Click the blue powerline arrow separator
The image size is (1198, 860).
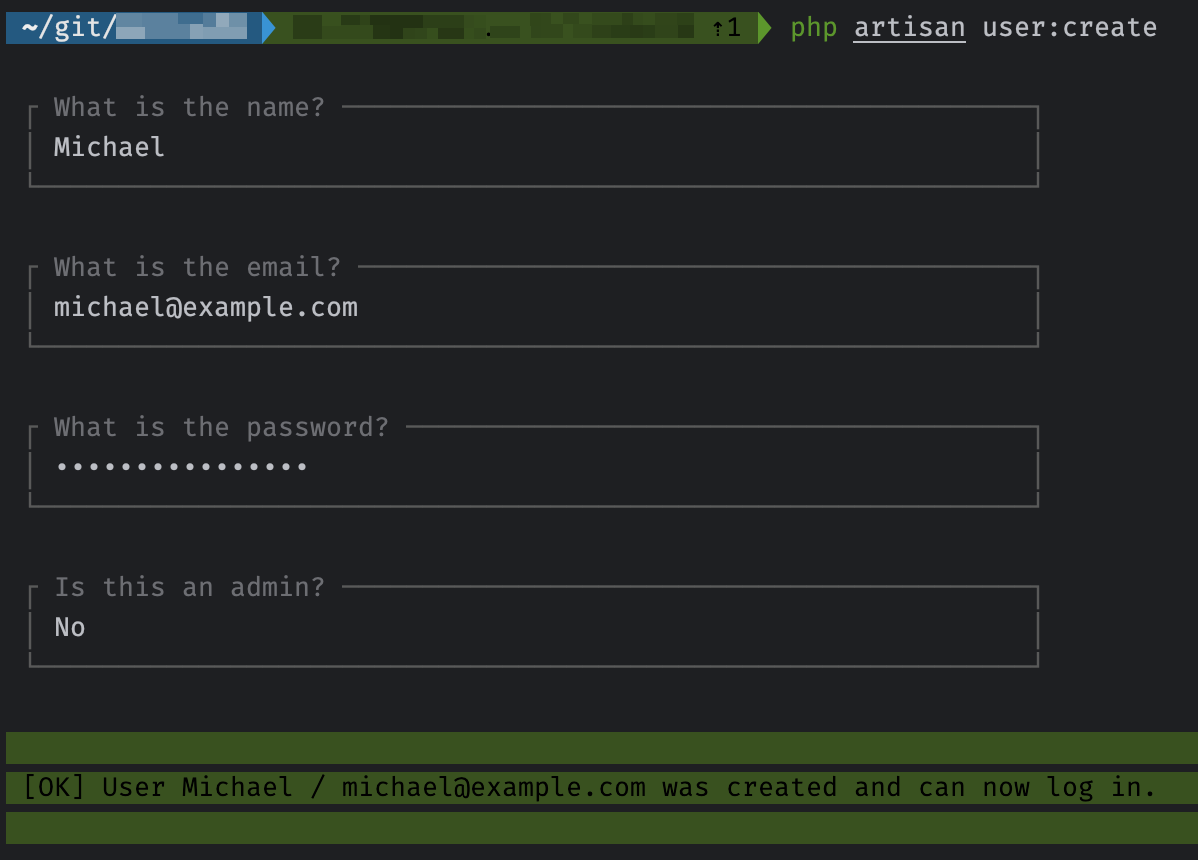coord(262,27)
